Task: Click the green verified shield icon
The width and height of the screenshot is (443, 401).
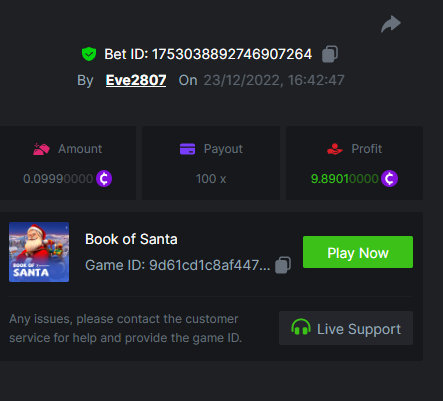Action: [89, 54]
